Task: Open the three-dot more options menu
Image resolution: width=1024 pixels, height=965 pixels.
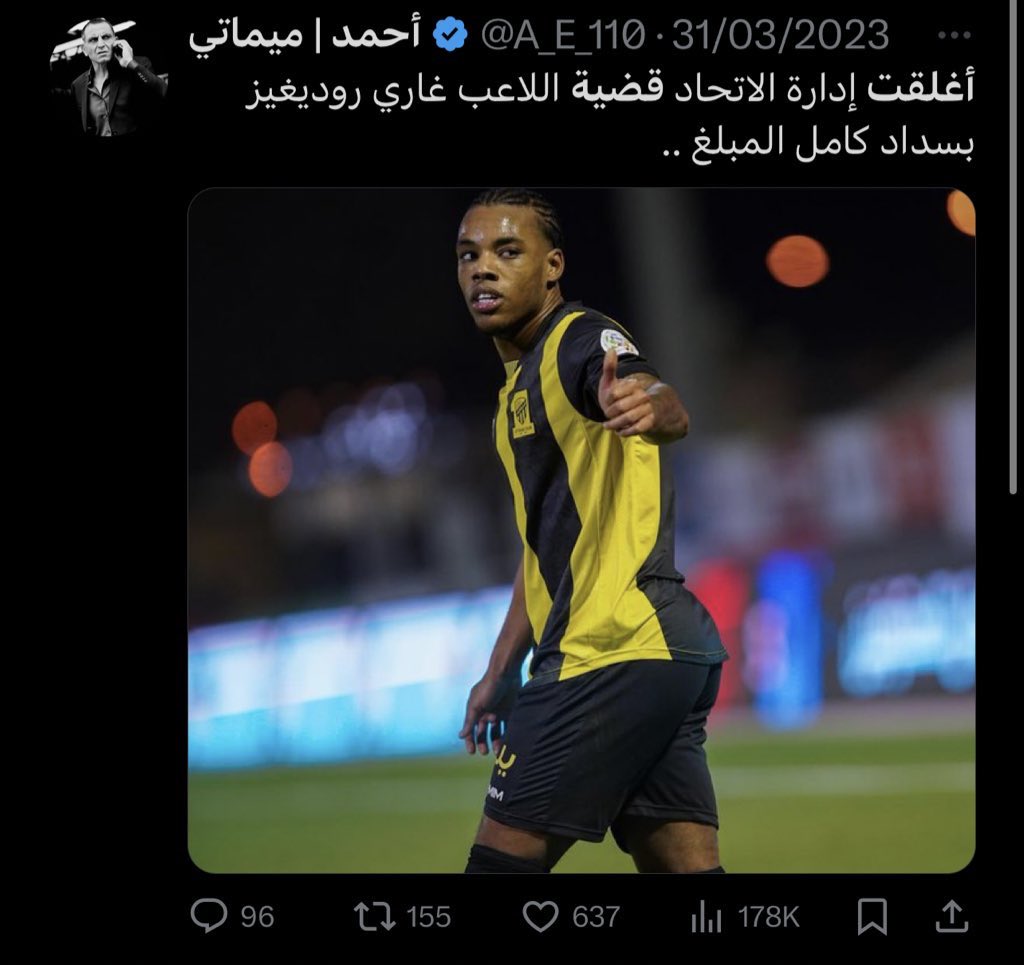Action: (953, 35)
